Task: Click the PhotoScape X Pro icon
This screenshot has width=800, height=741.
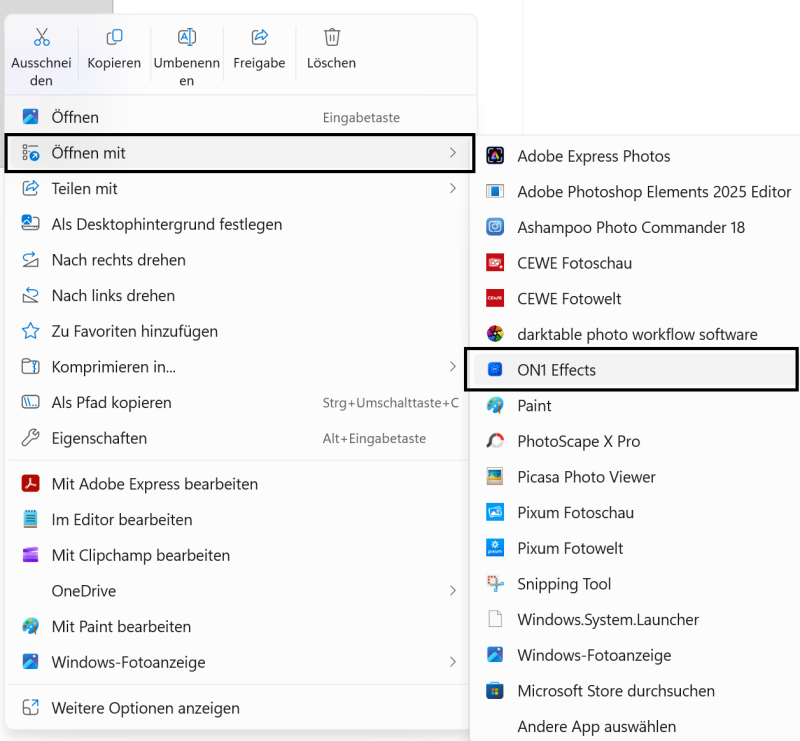Action: tap(495, 441)
